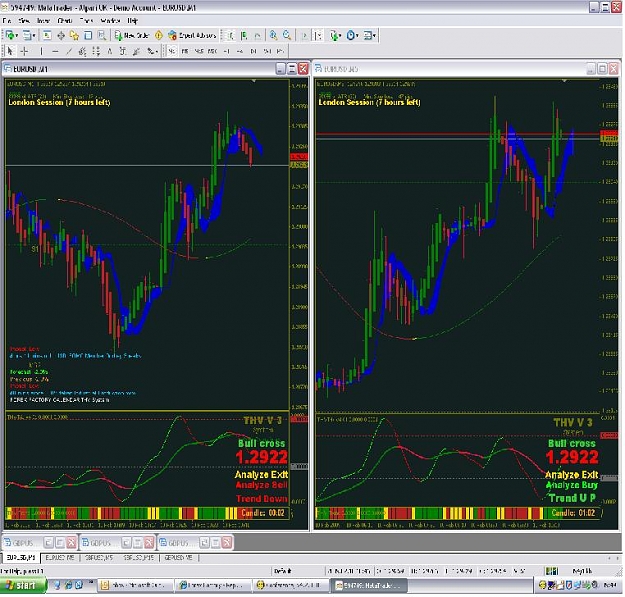Viewport: 625px width, 597px height.
Task: Open the conference taskbar window button
Action: click(292, 585)
